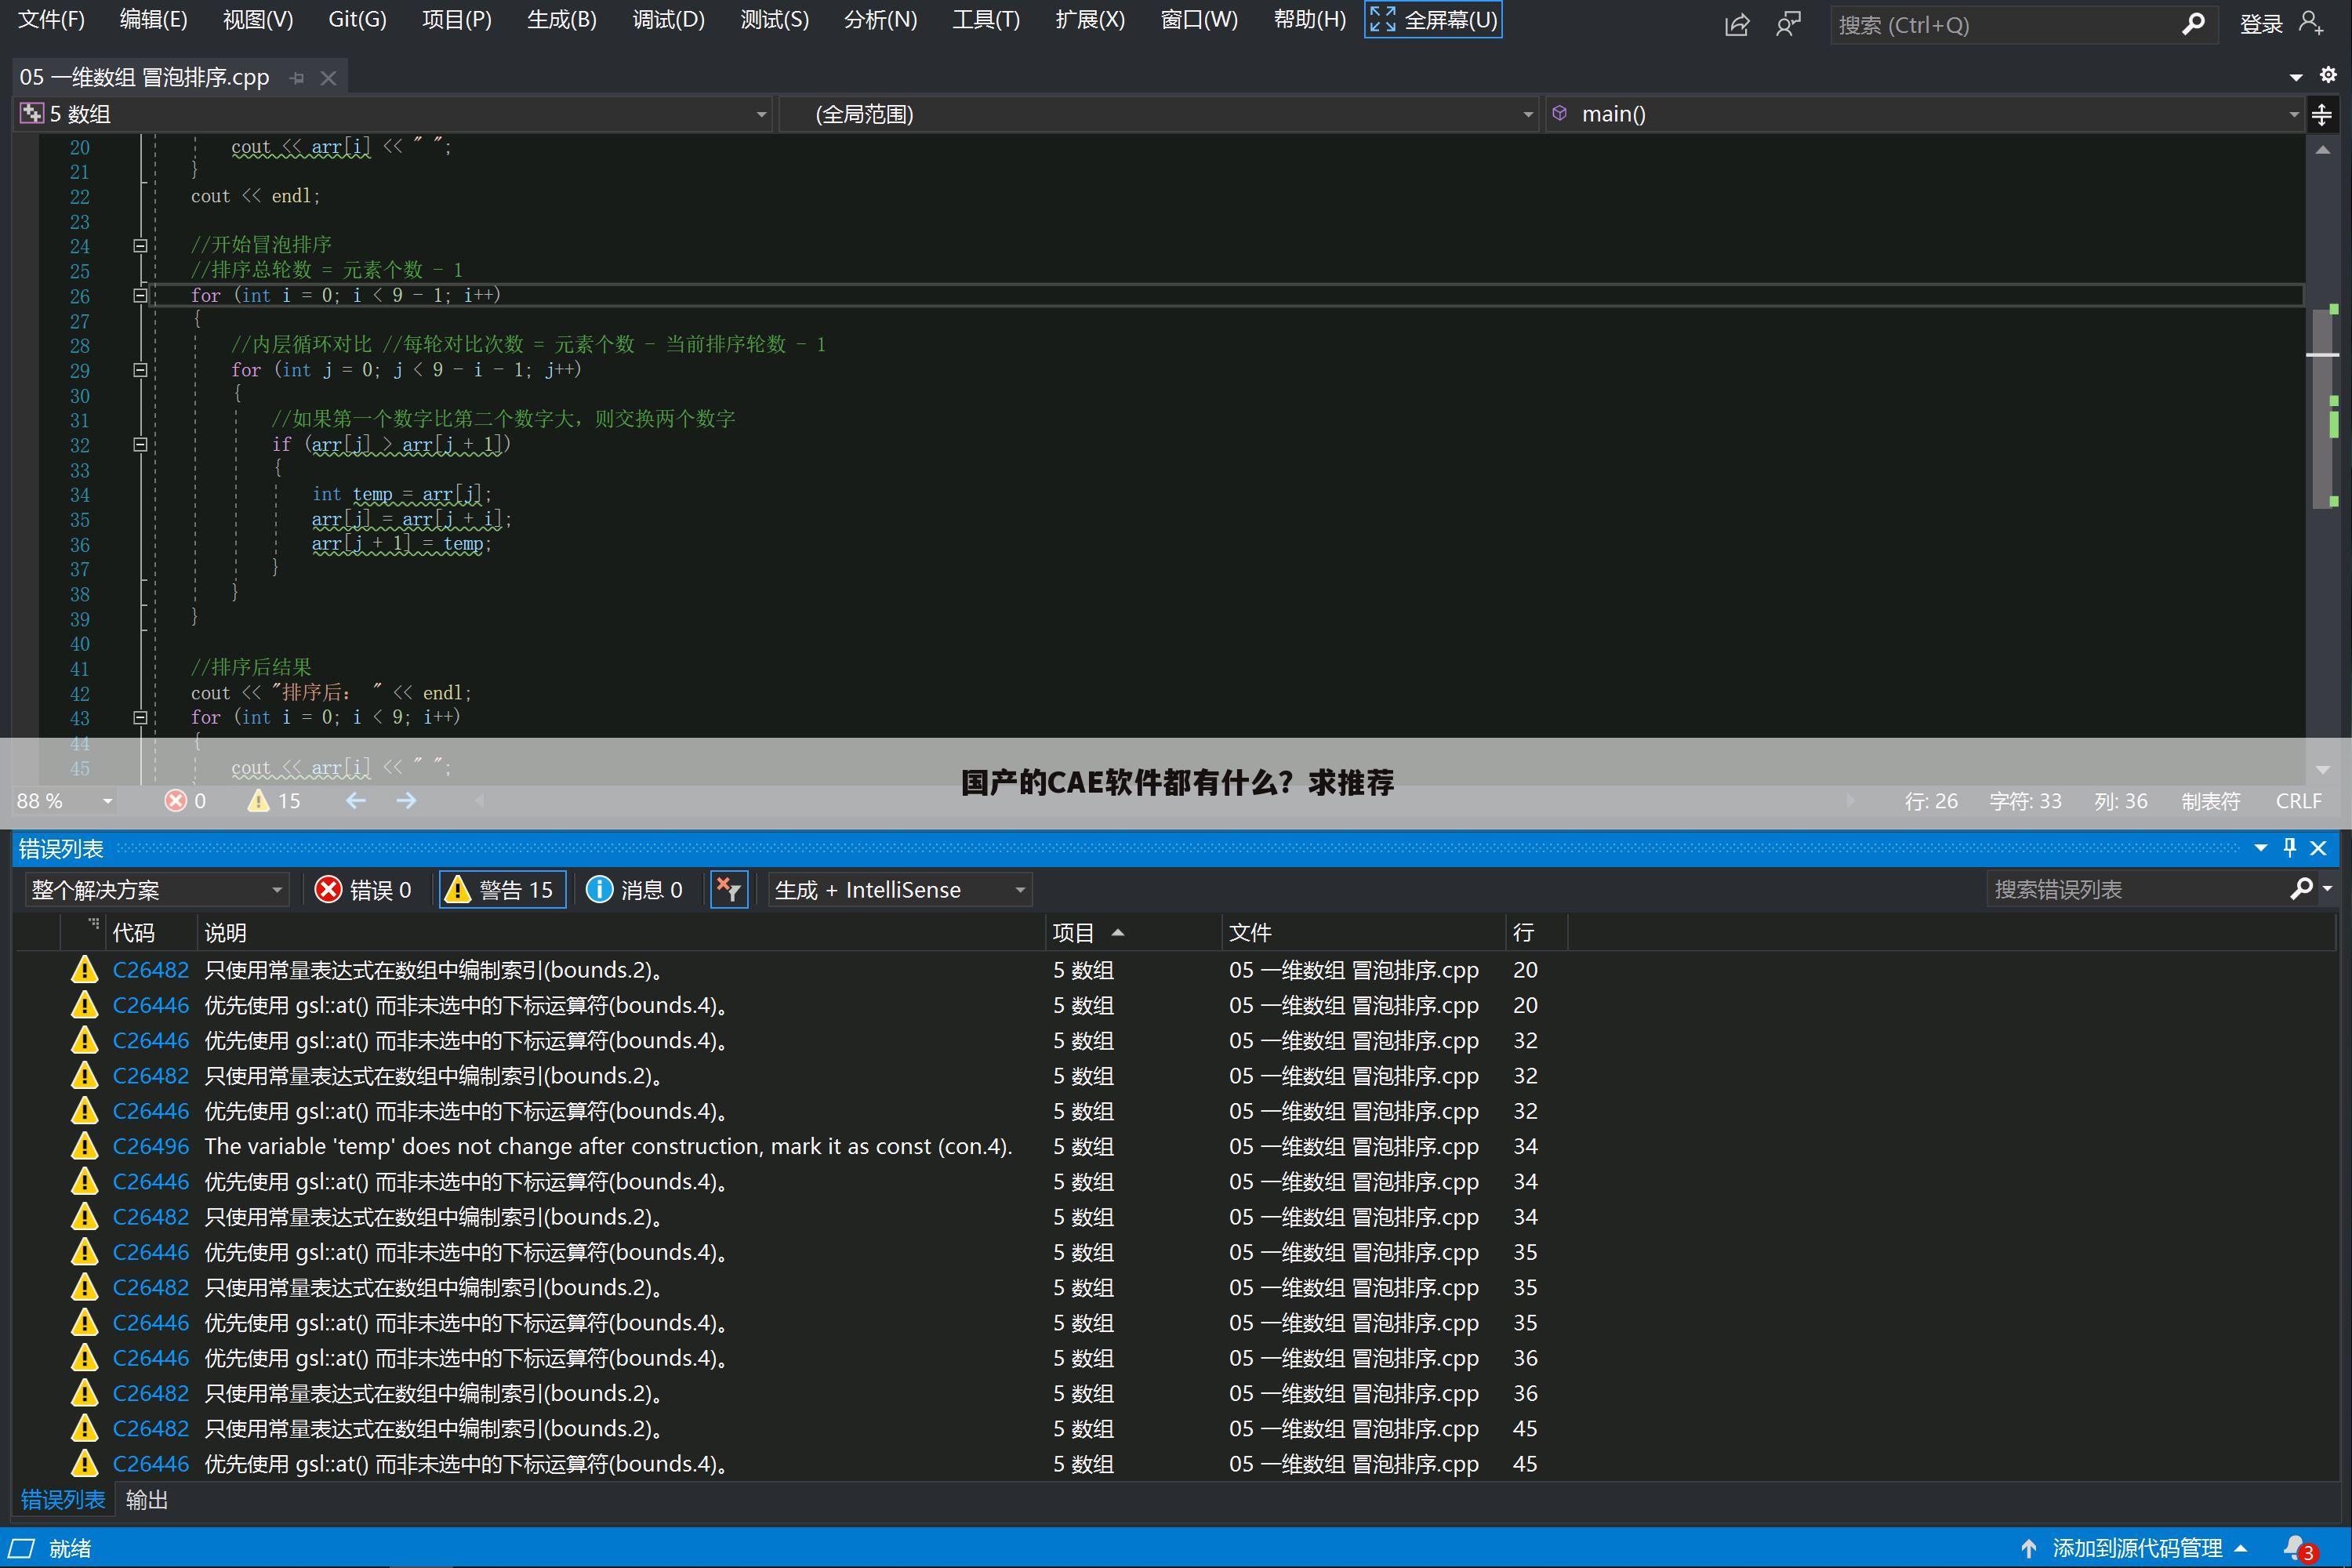Navigate backward with the left arrow

356,801
